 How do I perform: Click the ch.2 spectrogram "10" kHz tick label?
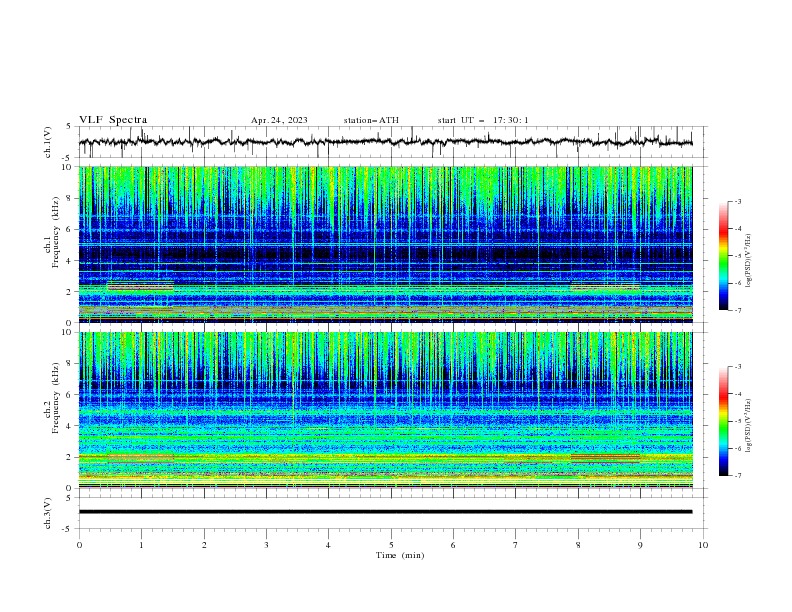pyautogui.click(x=67, y=332)
